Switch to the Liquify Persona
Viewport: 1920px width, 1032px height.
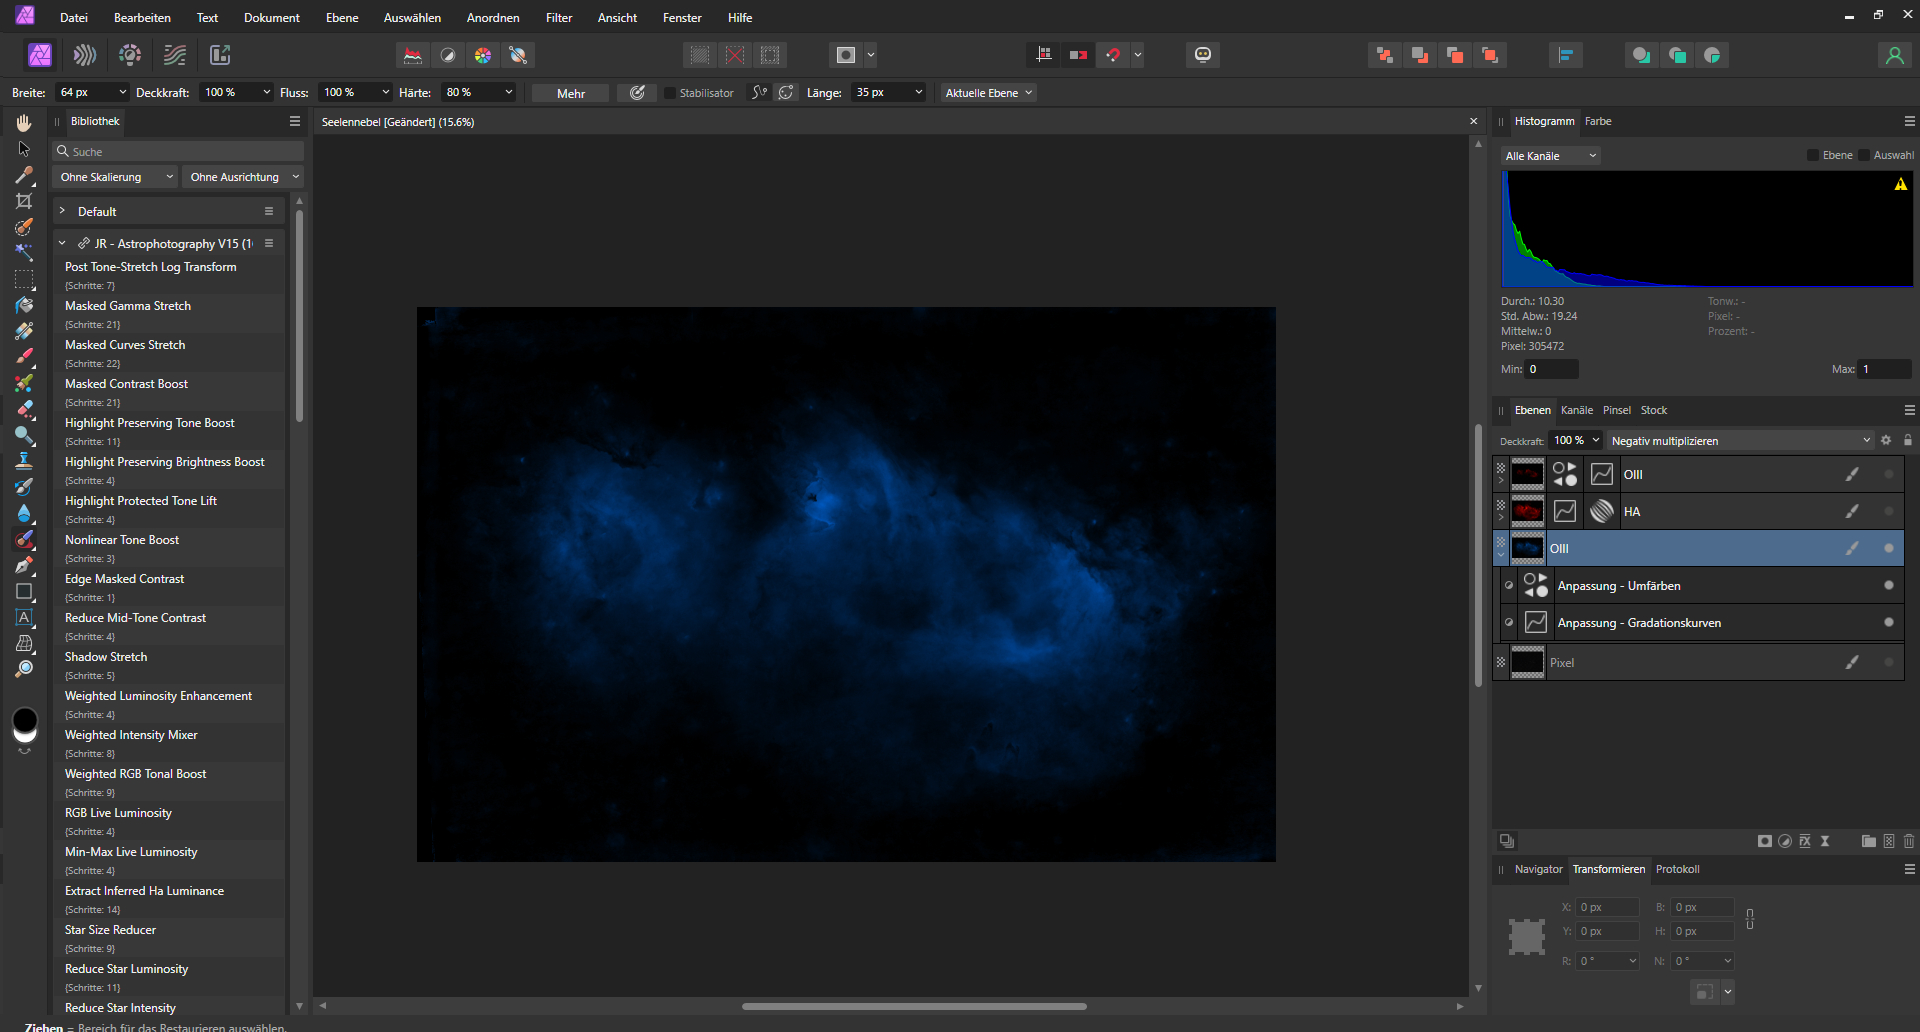coord(85,55)
